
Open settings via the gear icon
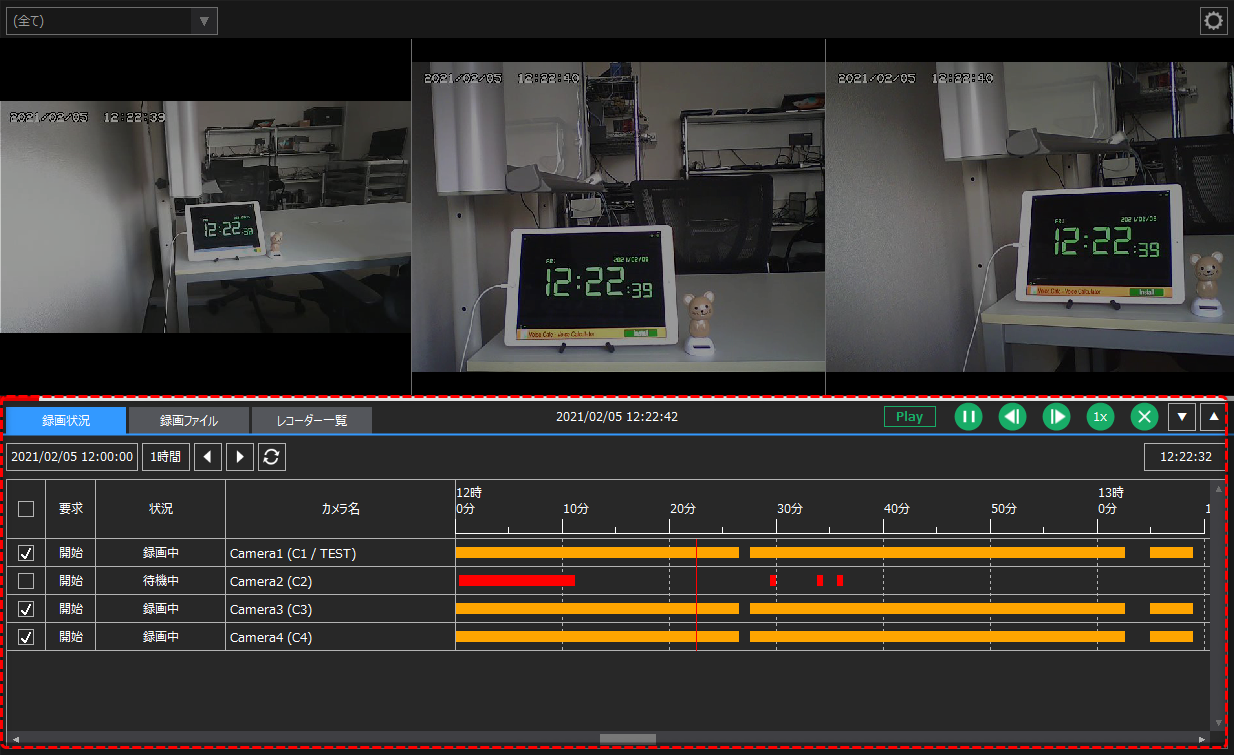1213,20
